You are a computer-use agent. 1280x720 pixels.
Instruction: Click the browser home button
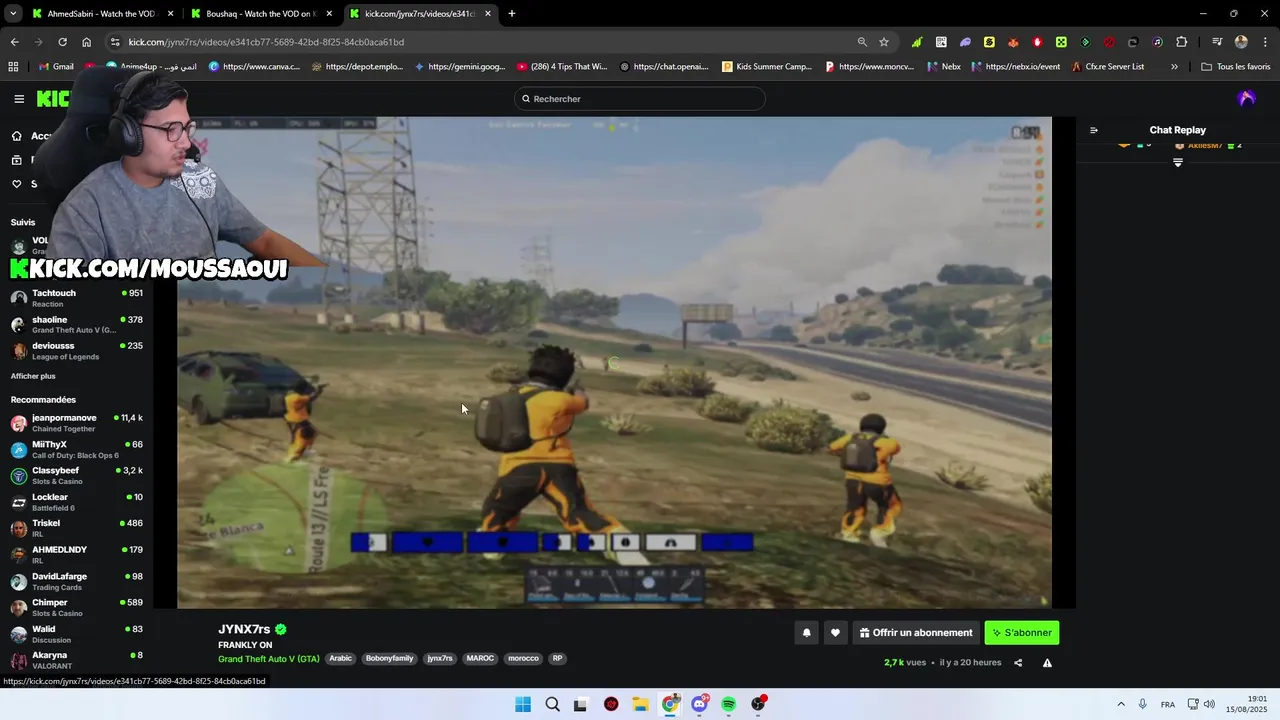pos(87,42)
